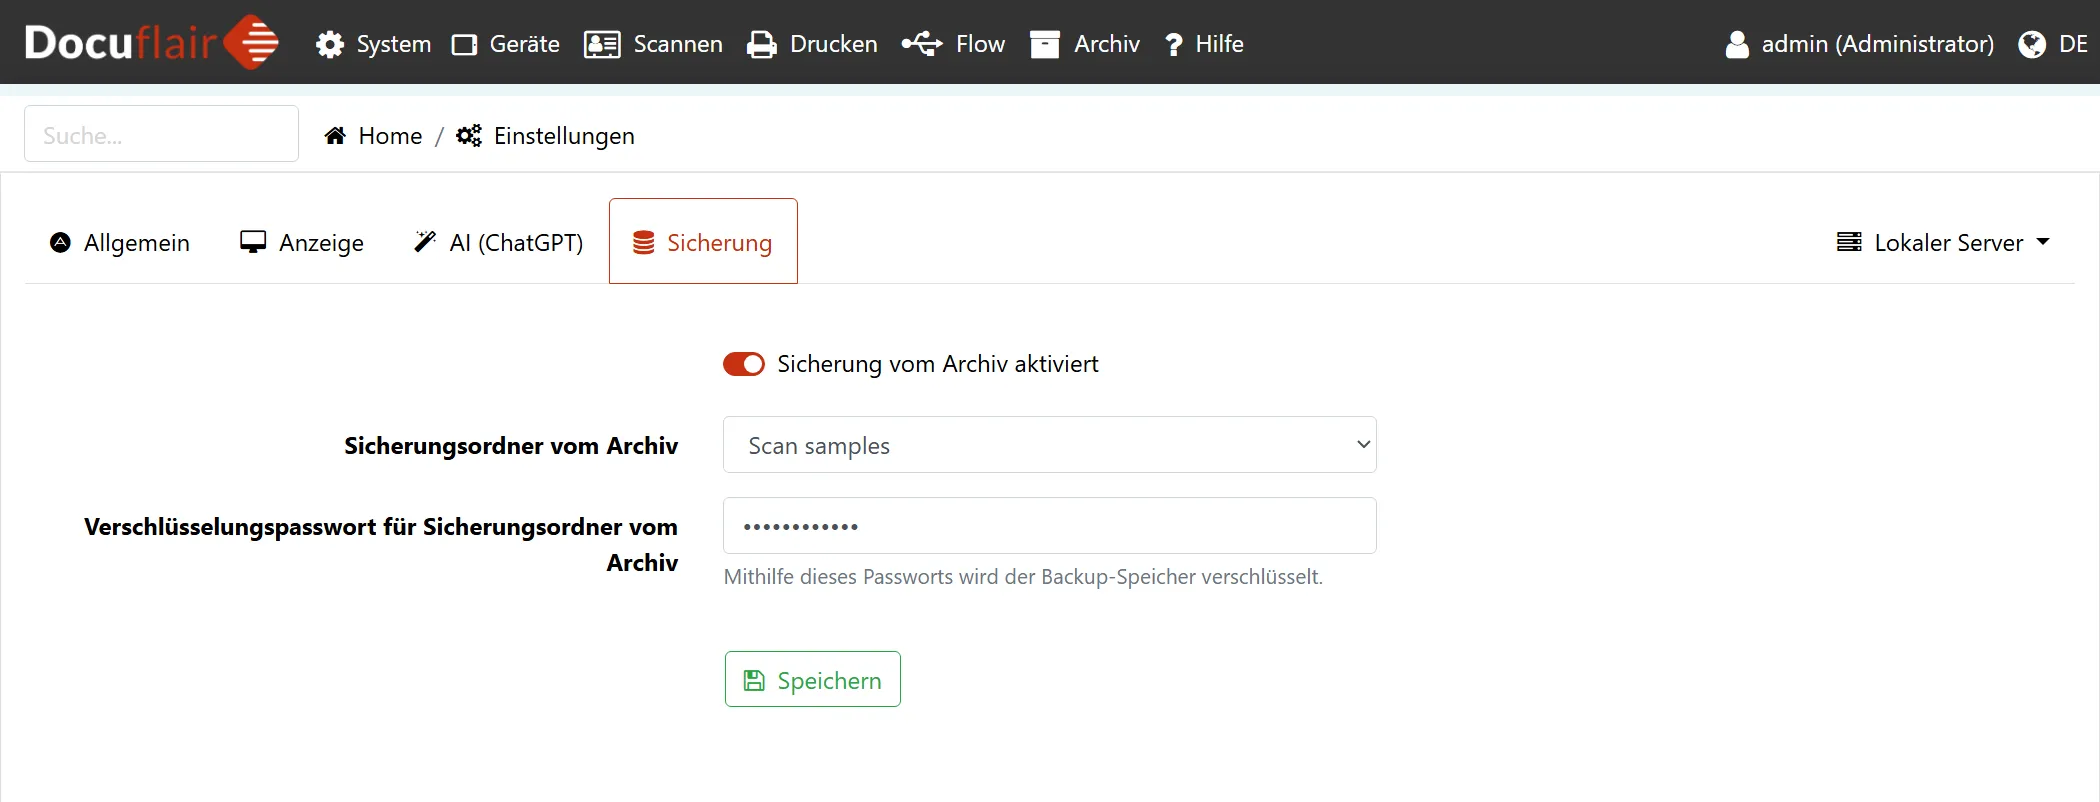This screenshot has height=802, width=2100.
Task: Click the Geräte device icon
Action: tap(464, 45)
